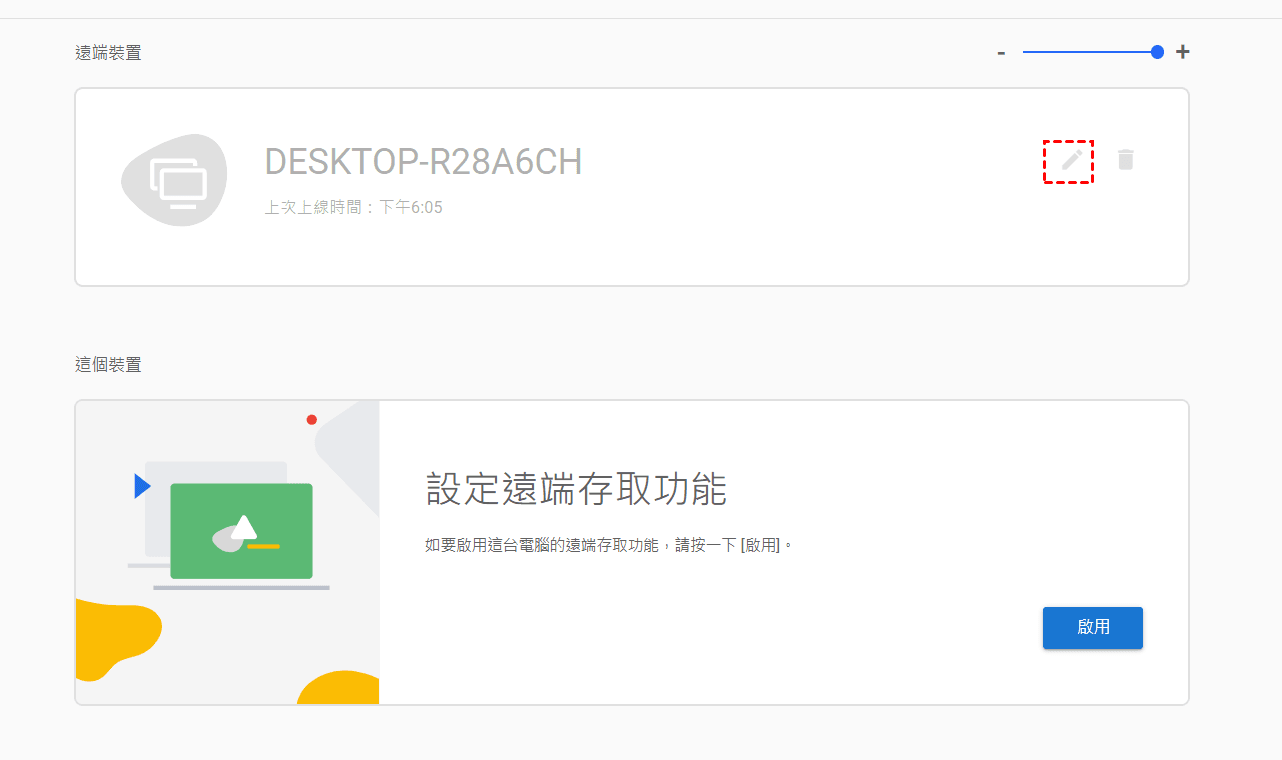Click the 上次上線時間 last online text

353,208
